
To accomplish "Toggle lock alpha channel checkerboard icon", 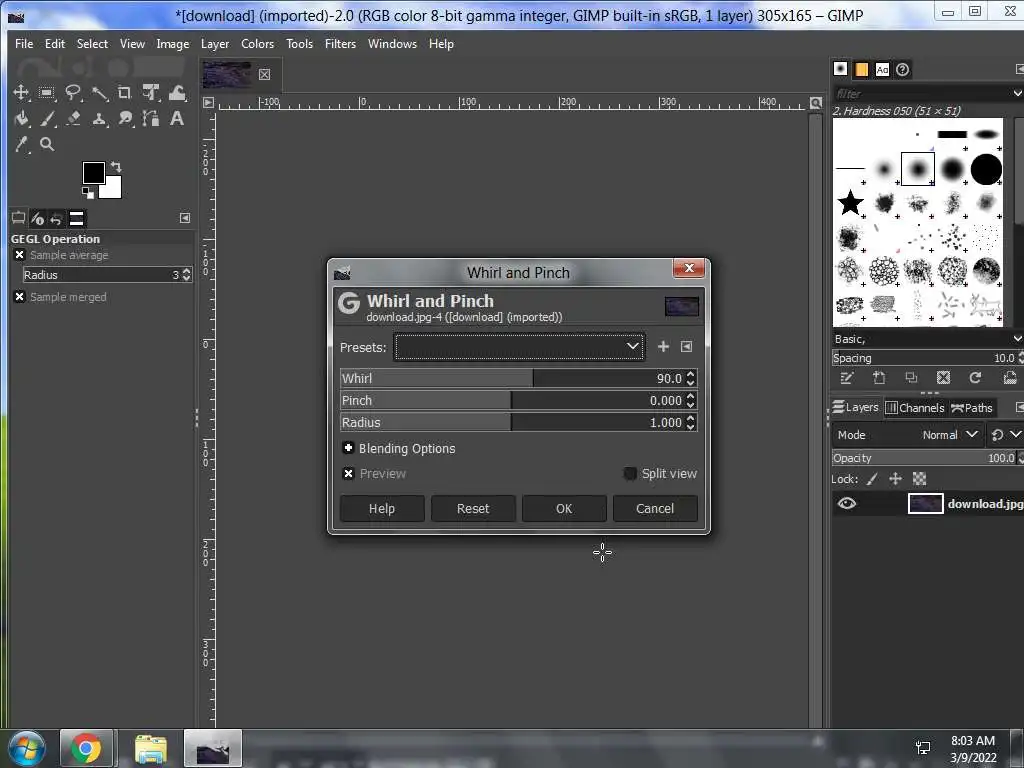I will [x=920, y=479].
